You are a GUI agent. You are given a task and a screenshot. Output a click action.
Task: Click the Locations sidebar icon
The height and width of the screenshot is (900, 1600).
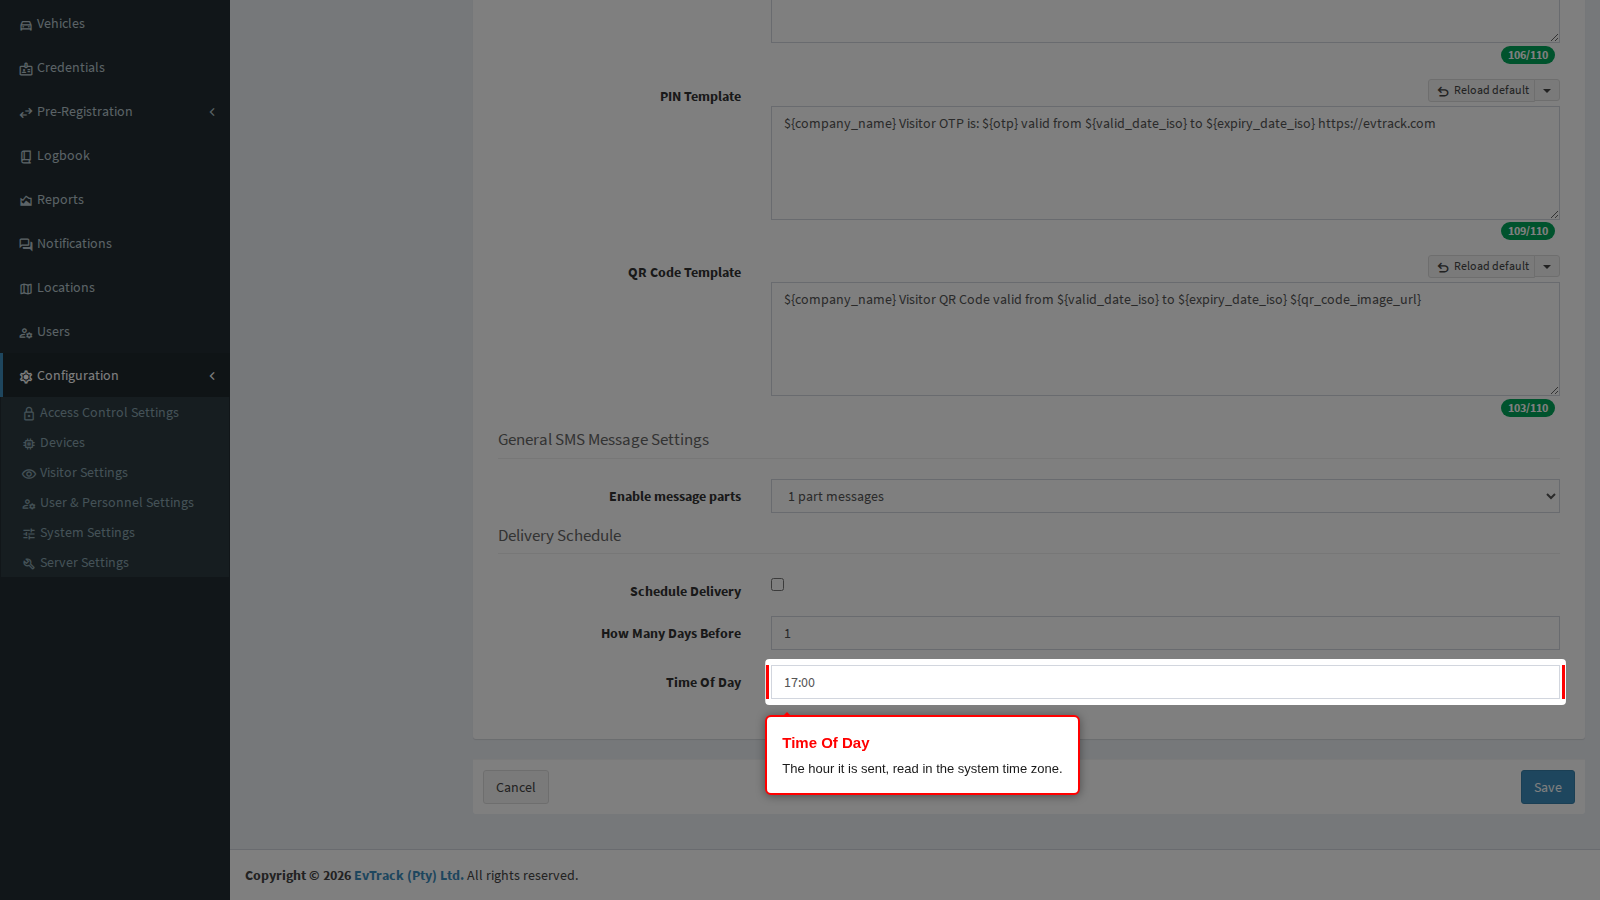26,289
